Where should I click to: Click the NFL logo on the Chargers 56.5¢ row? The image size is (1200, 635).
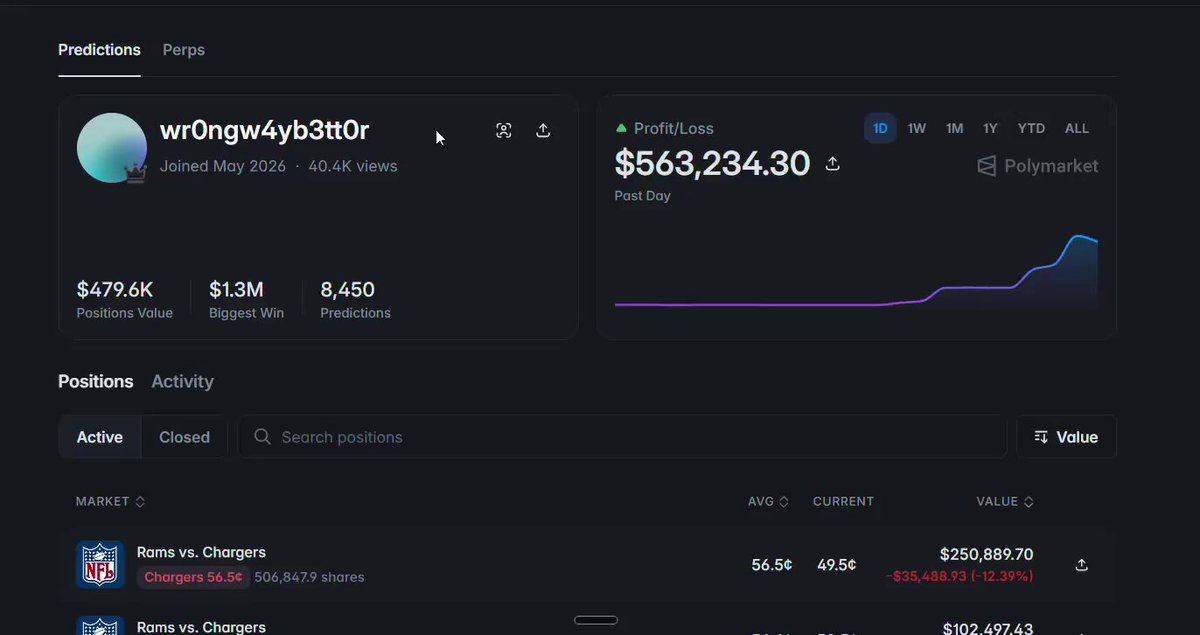pos(100,565)
